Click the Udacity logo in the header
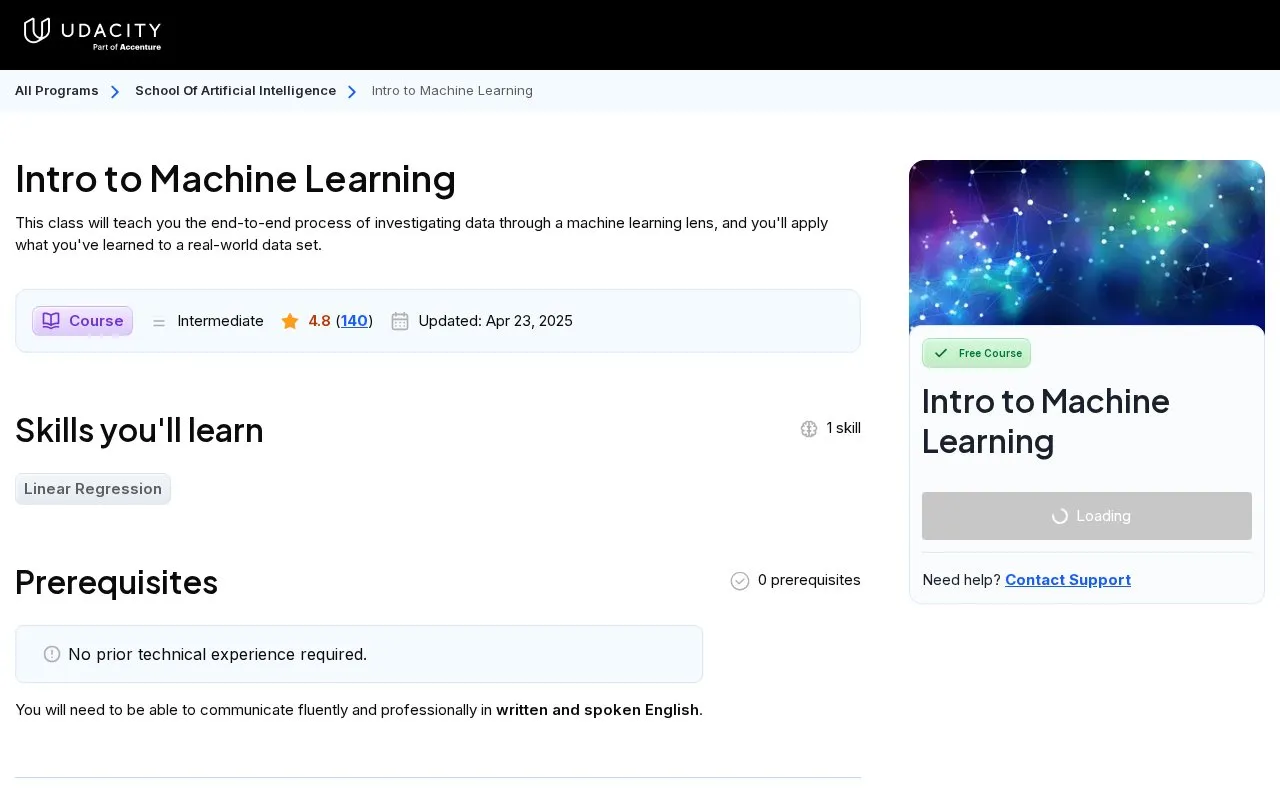This screenshot has height=800, width=1280. coord(92,33)
